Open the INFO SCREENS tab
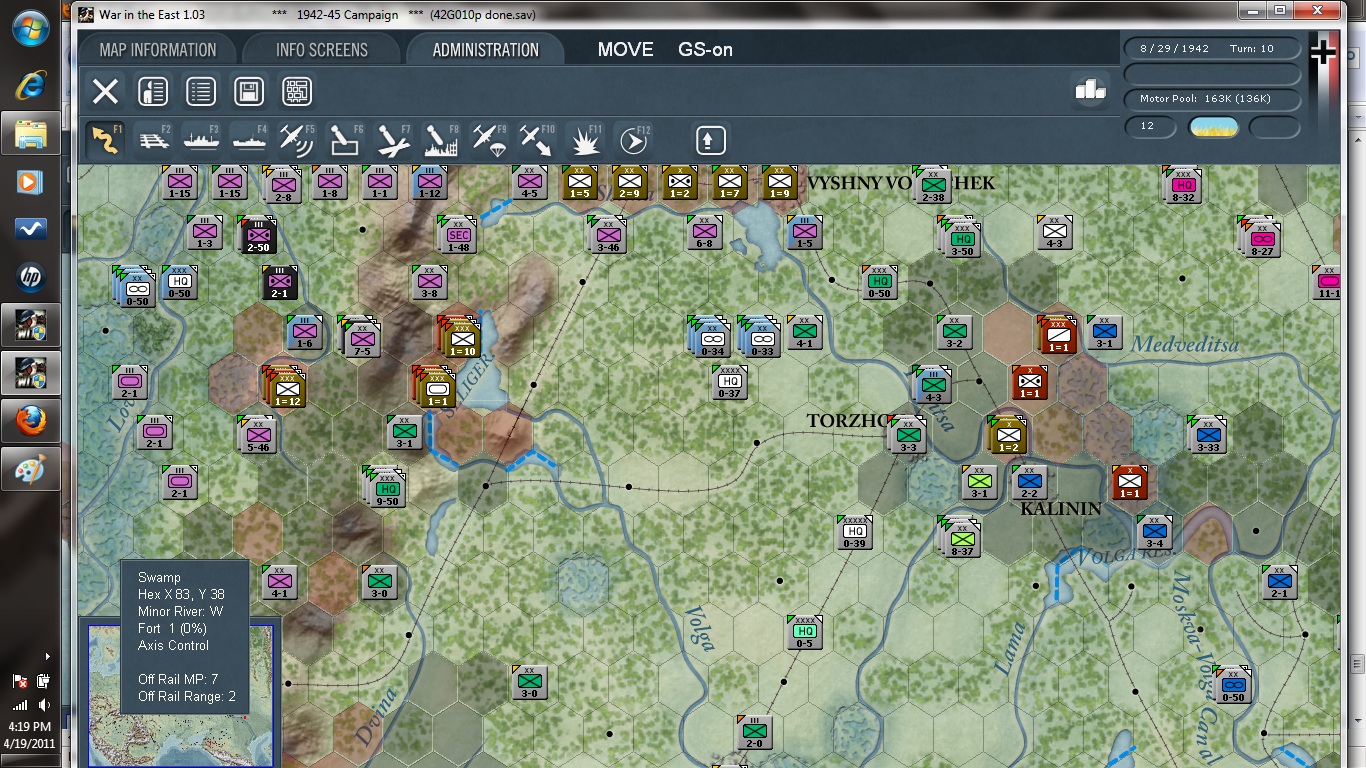1366x768 pixels. tap(322, 50)
